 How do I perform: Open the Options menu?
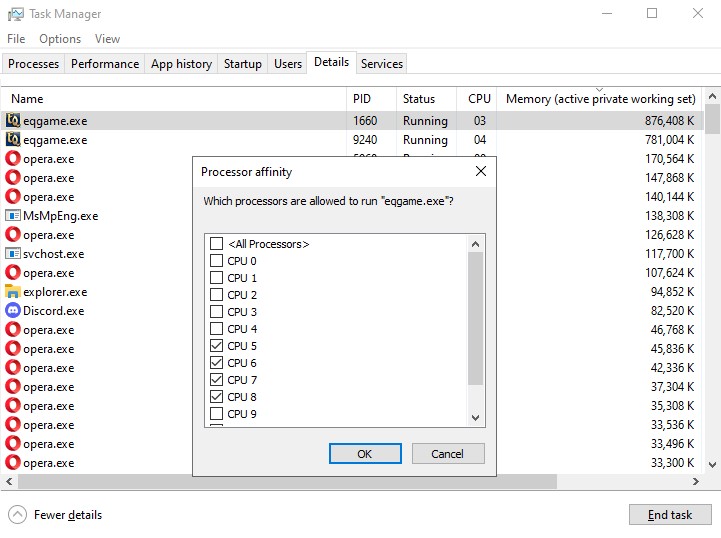coord(60,39)
